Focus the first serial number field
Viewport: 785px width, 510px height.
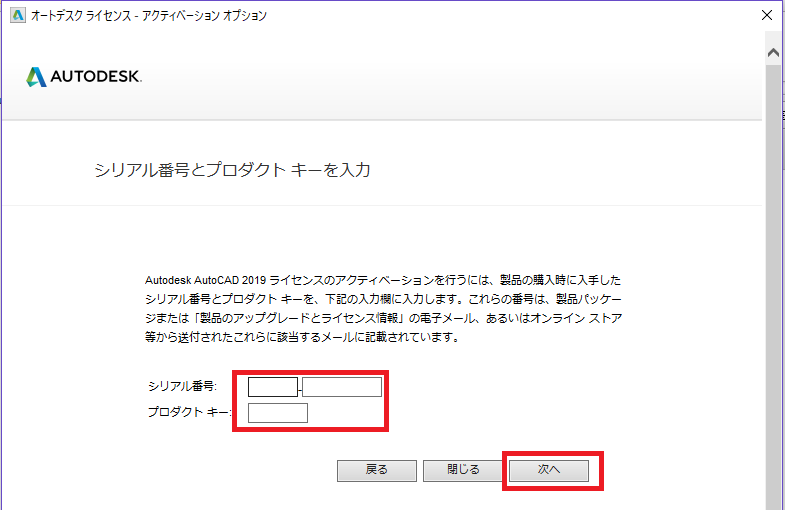tap(273, 387)
